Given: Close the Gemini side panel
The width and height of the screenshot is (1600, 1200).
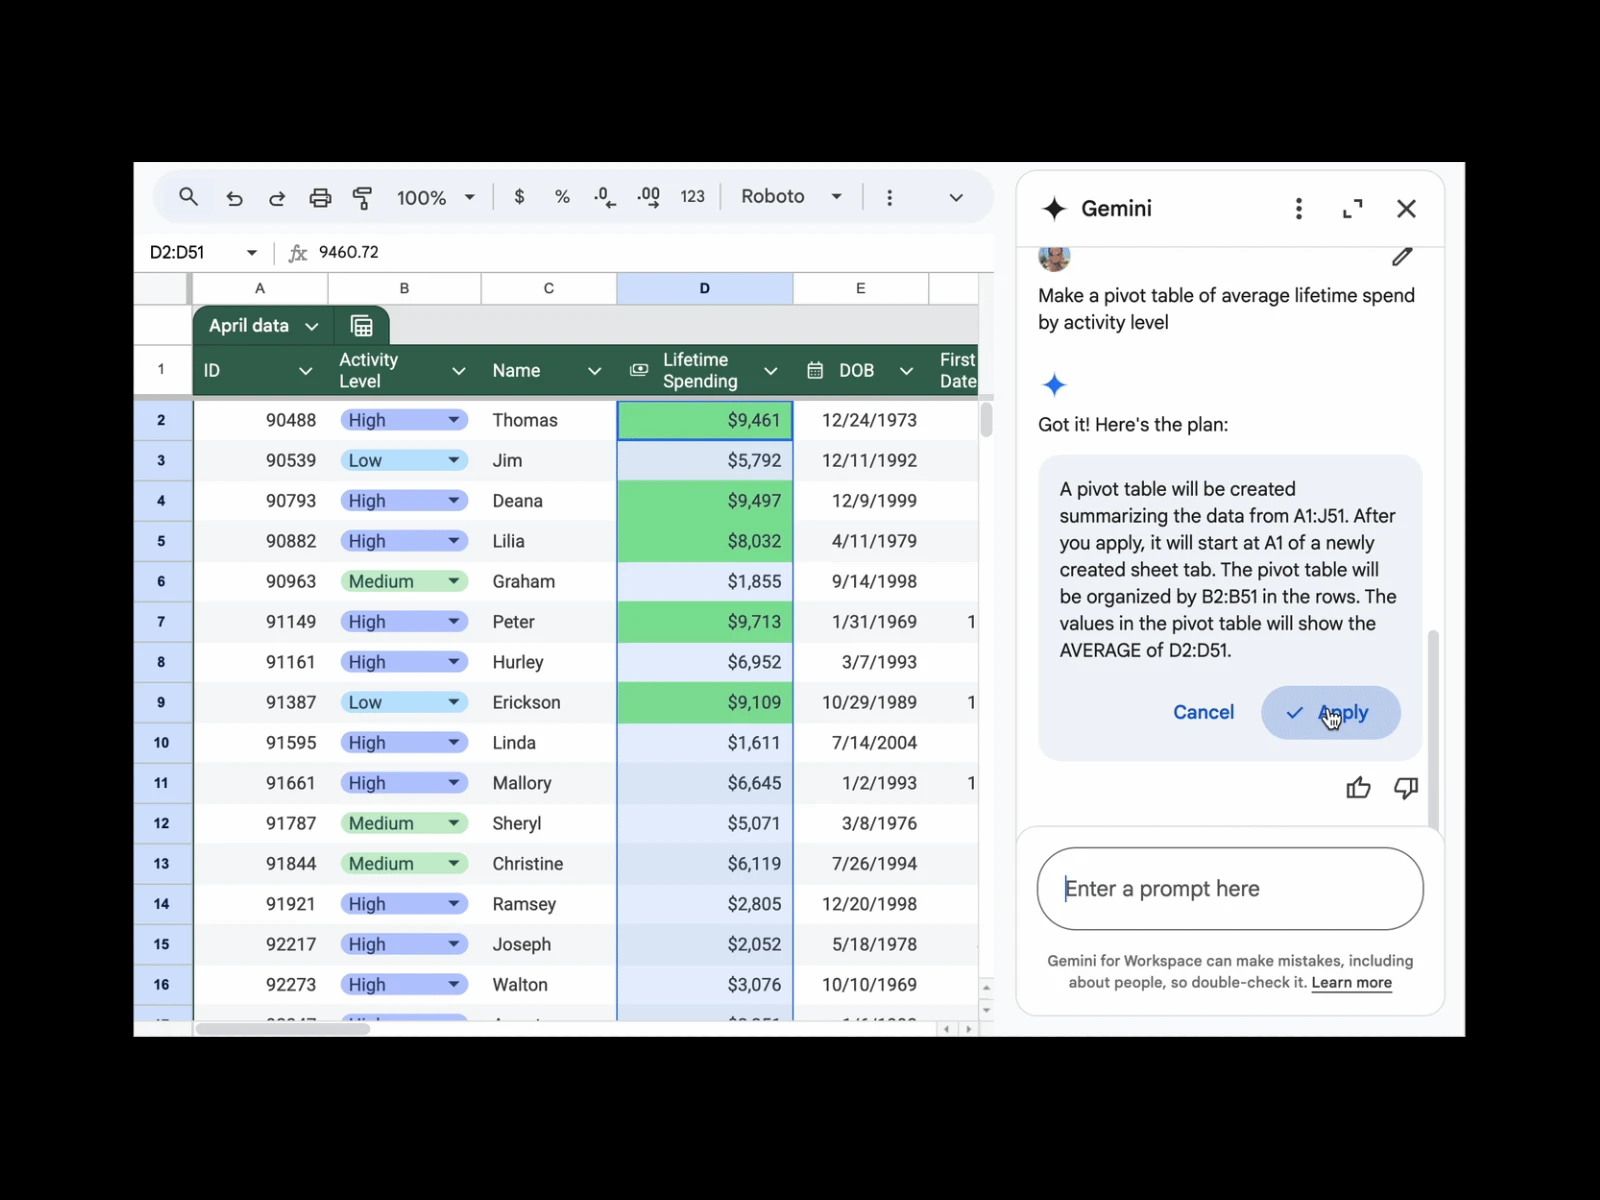Looking at the screenshot, I should (1406, 208).
